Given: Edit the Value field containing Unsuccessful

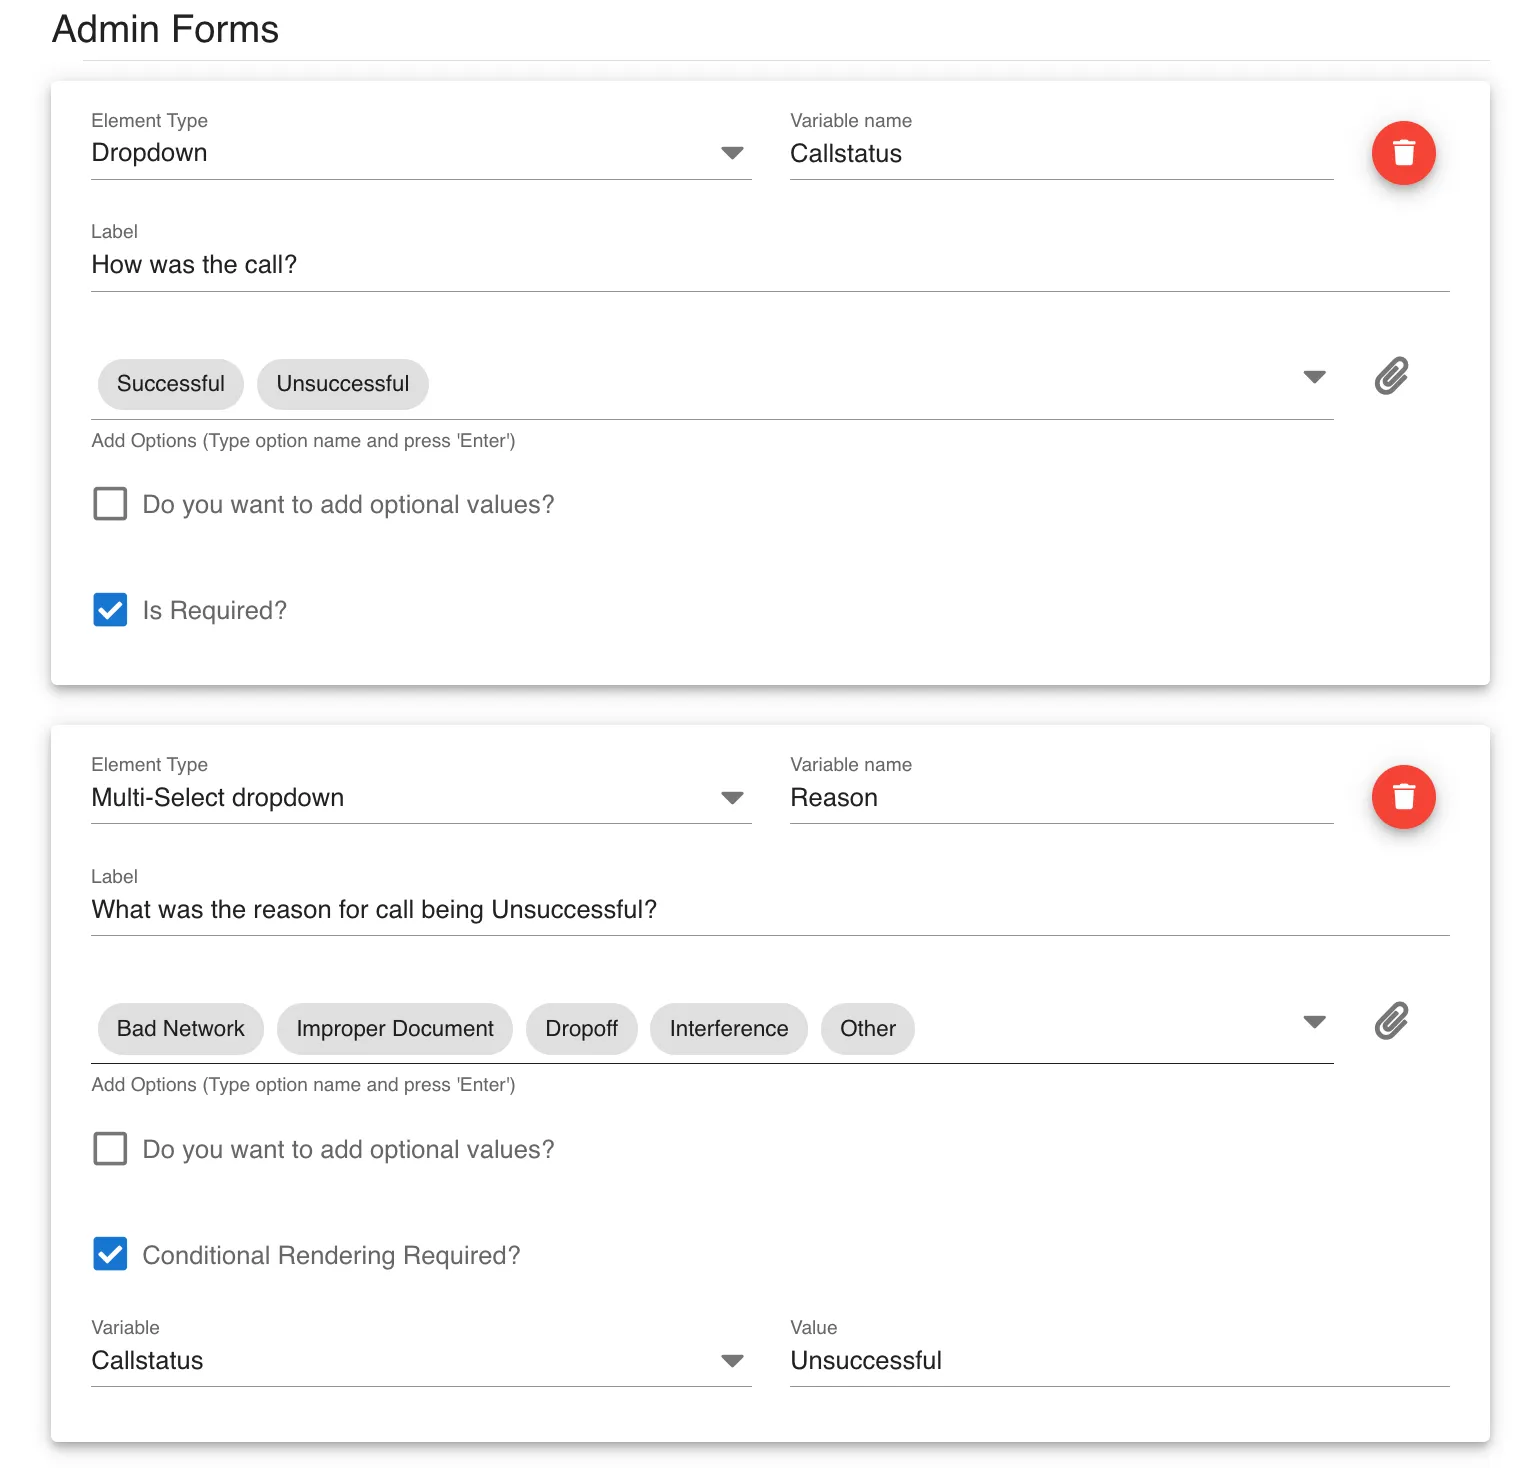Looking at the screenshot, I should tap(1120, 1361).
